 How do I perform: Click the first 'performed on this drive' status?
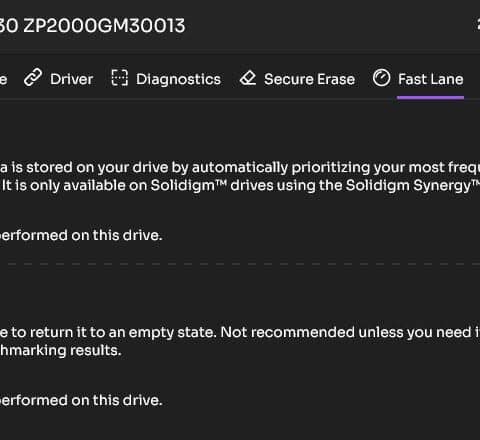pos(81,236)
